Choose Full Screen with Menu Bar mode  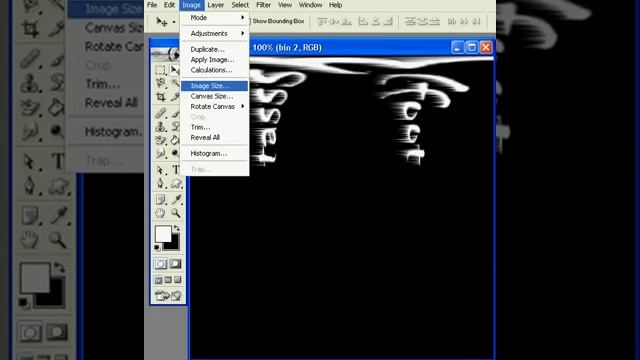pos(168,280)
